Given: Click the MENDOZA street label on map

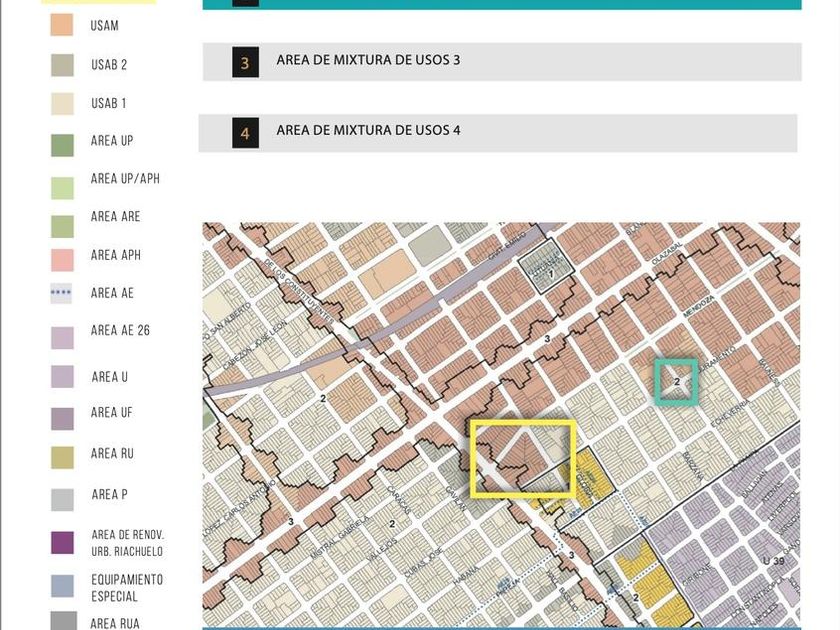Looking at the screenshot, I should [699, 306].
